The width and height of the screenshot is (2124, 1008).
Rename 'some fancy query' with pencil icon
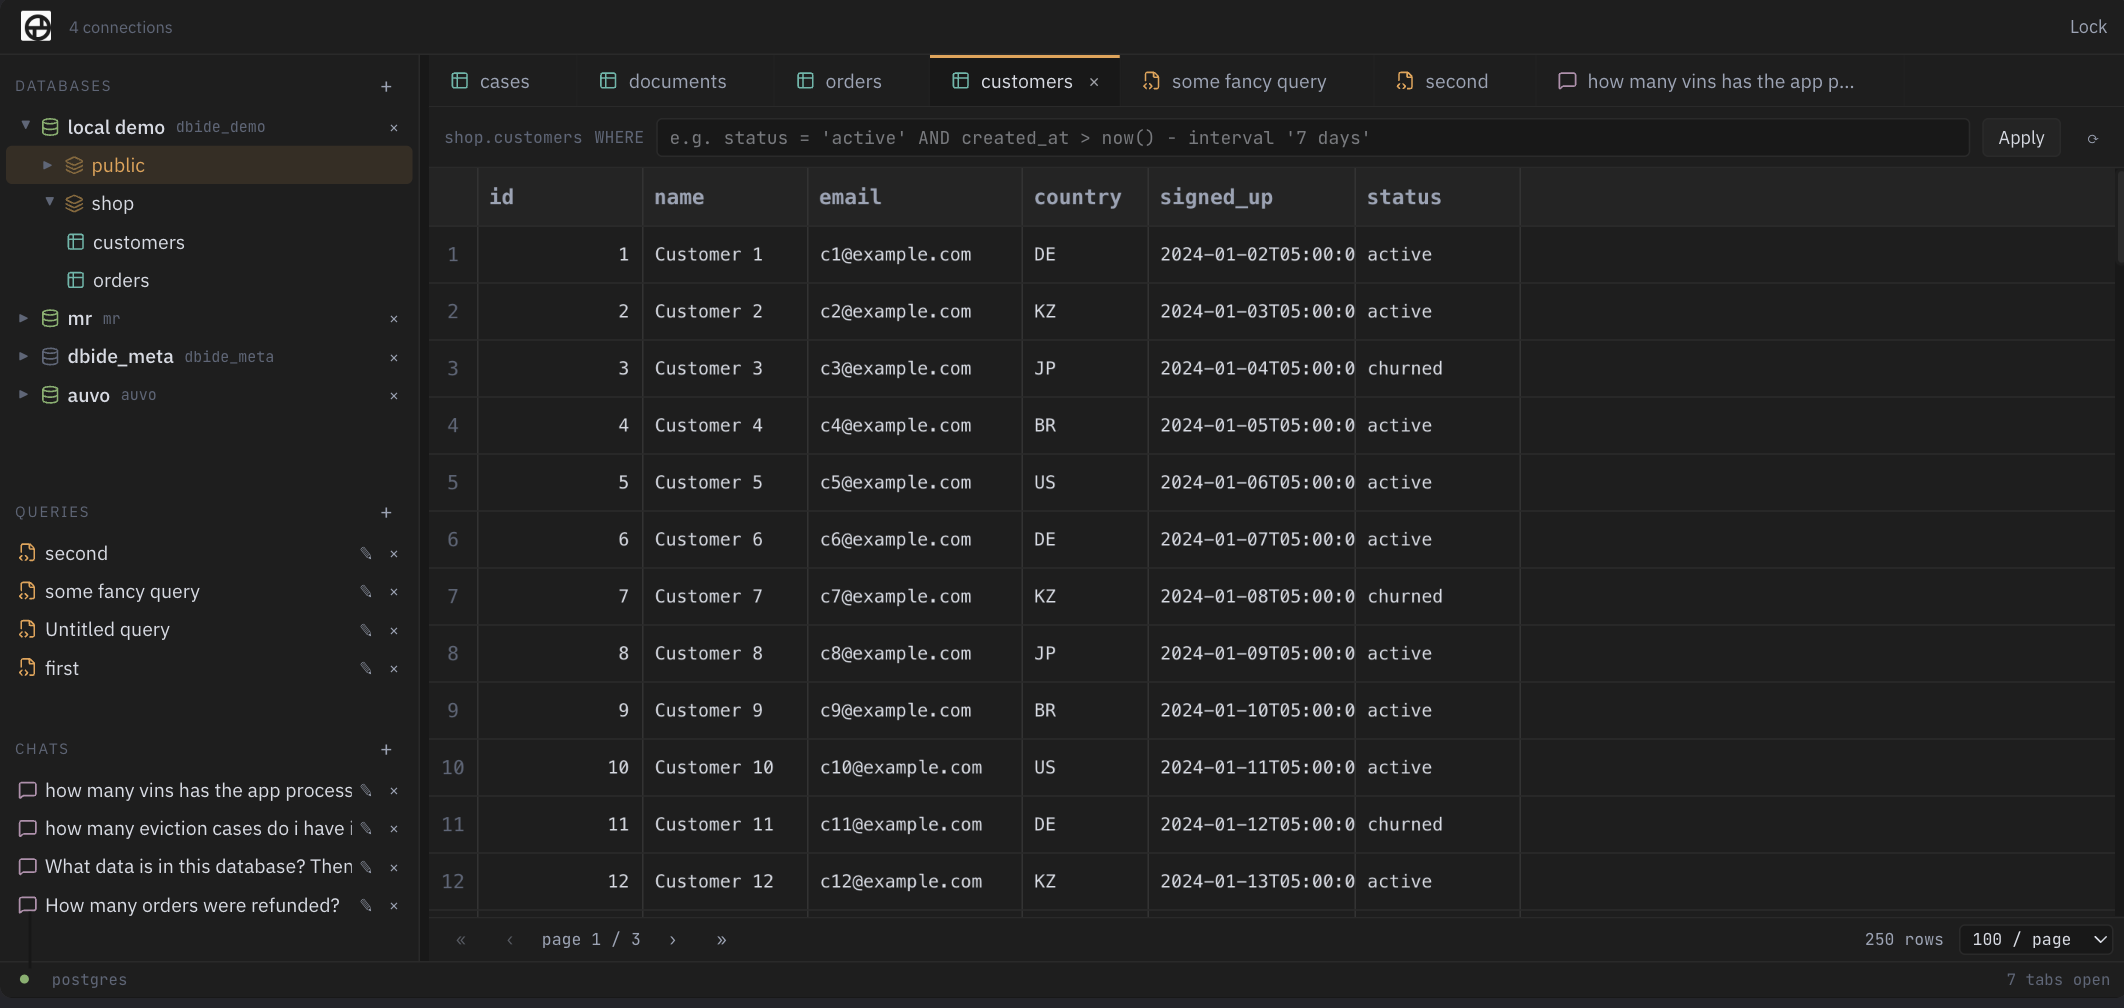click(366, 592)
